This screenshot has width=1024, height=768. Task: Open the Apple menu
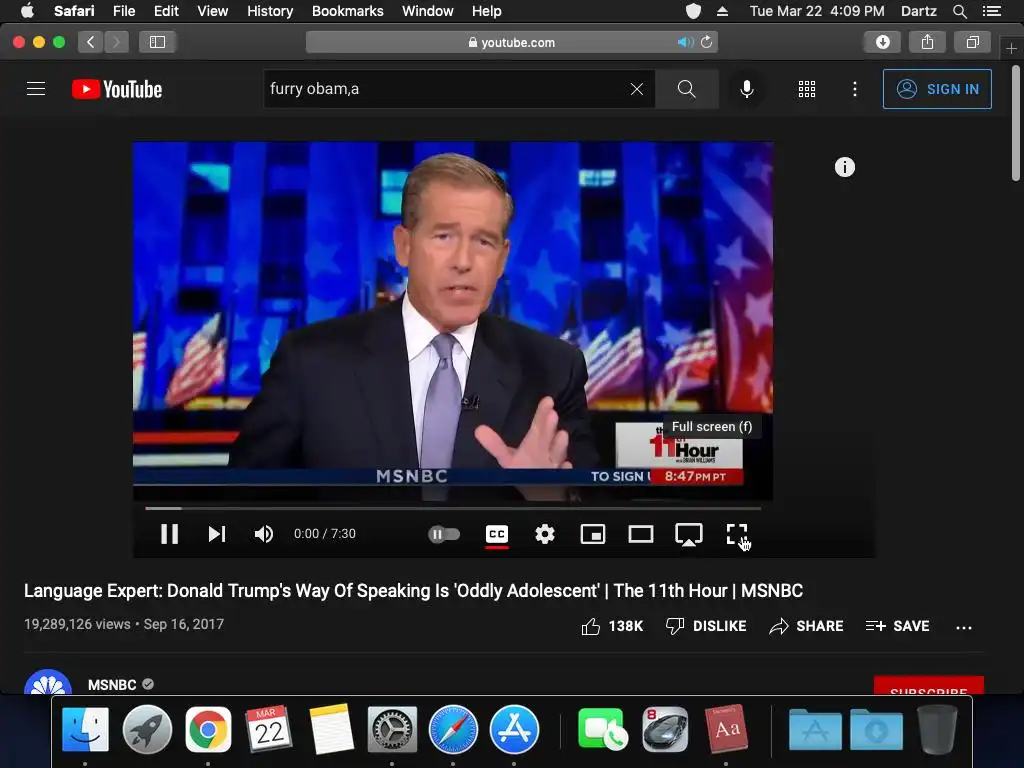click(27, 11)
